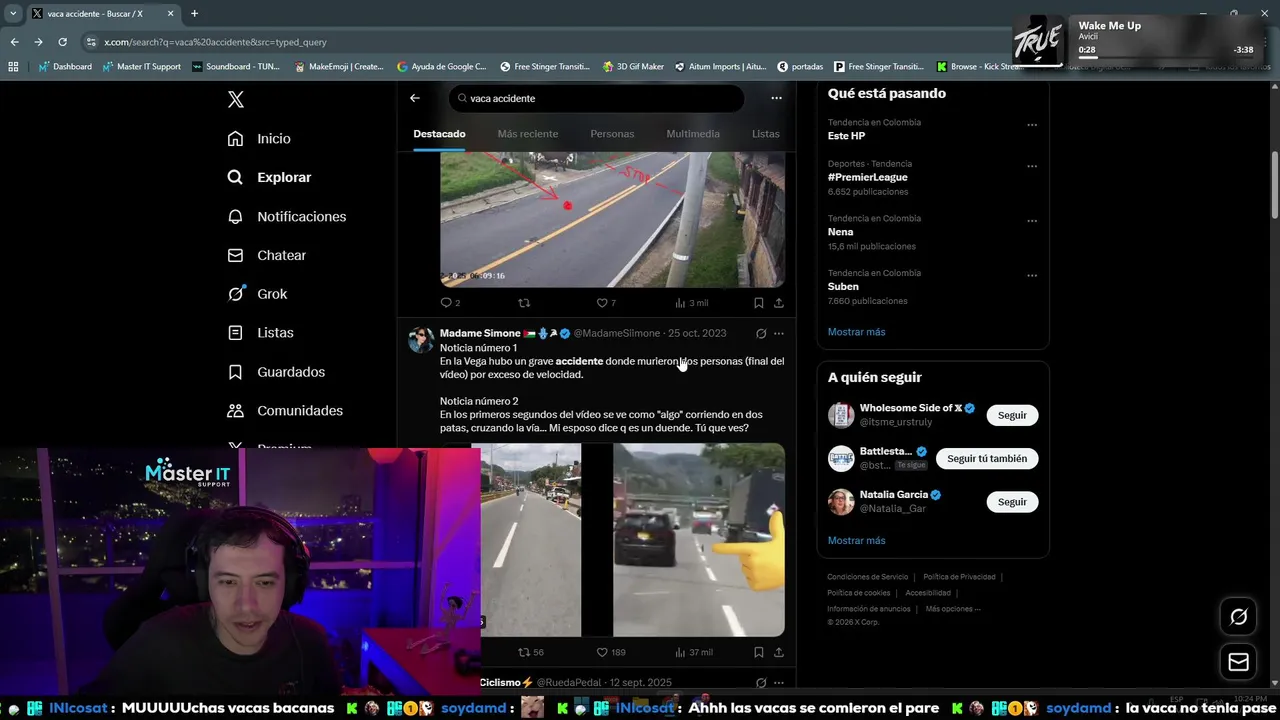Open the 3D Gif Maker bookmark
Viewport: 1280px width, 720px height.
point(633,67)
